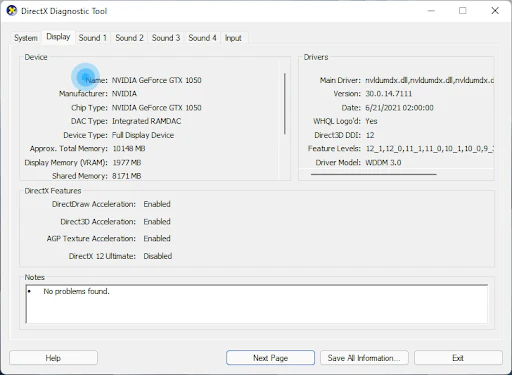512x375 pixels.
Task: Click the Exit button
Action: pos(458,358)
